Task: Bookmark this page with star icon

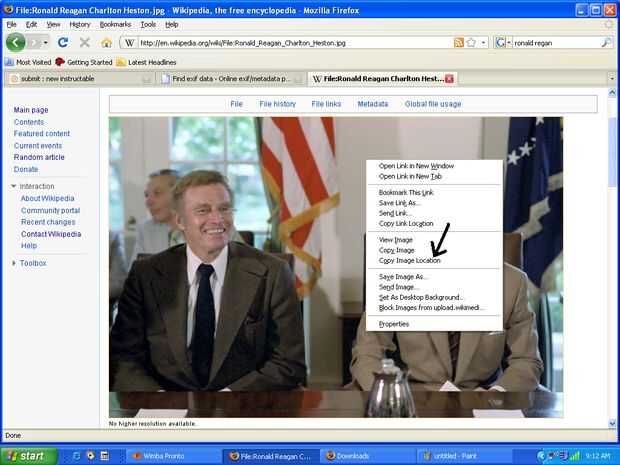Action: [x=471, y=43]
